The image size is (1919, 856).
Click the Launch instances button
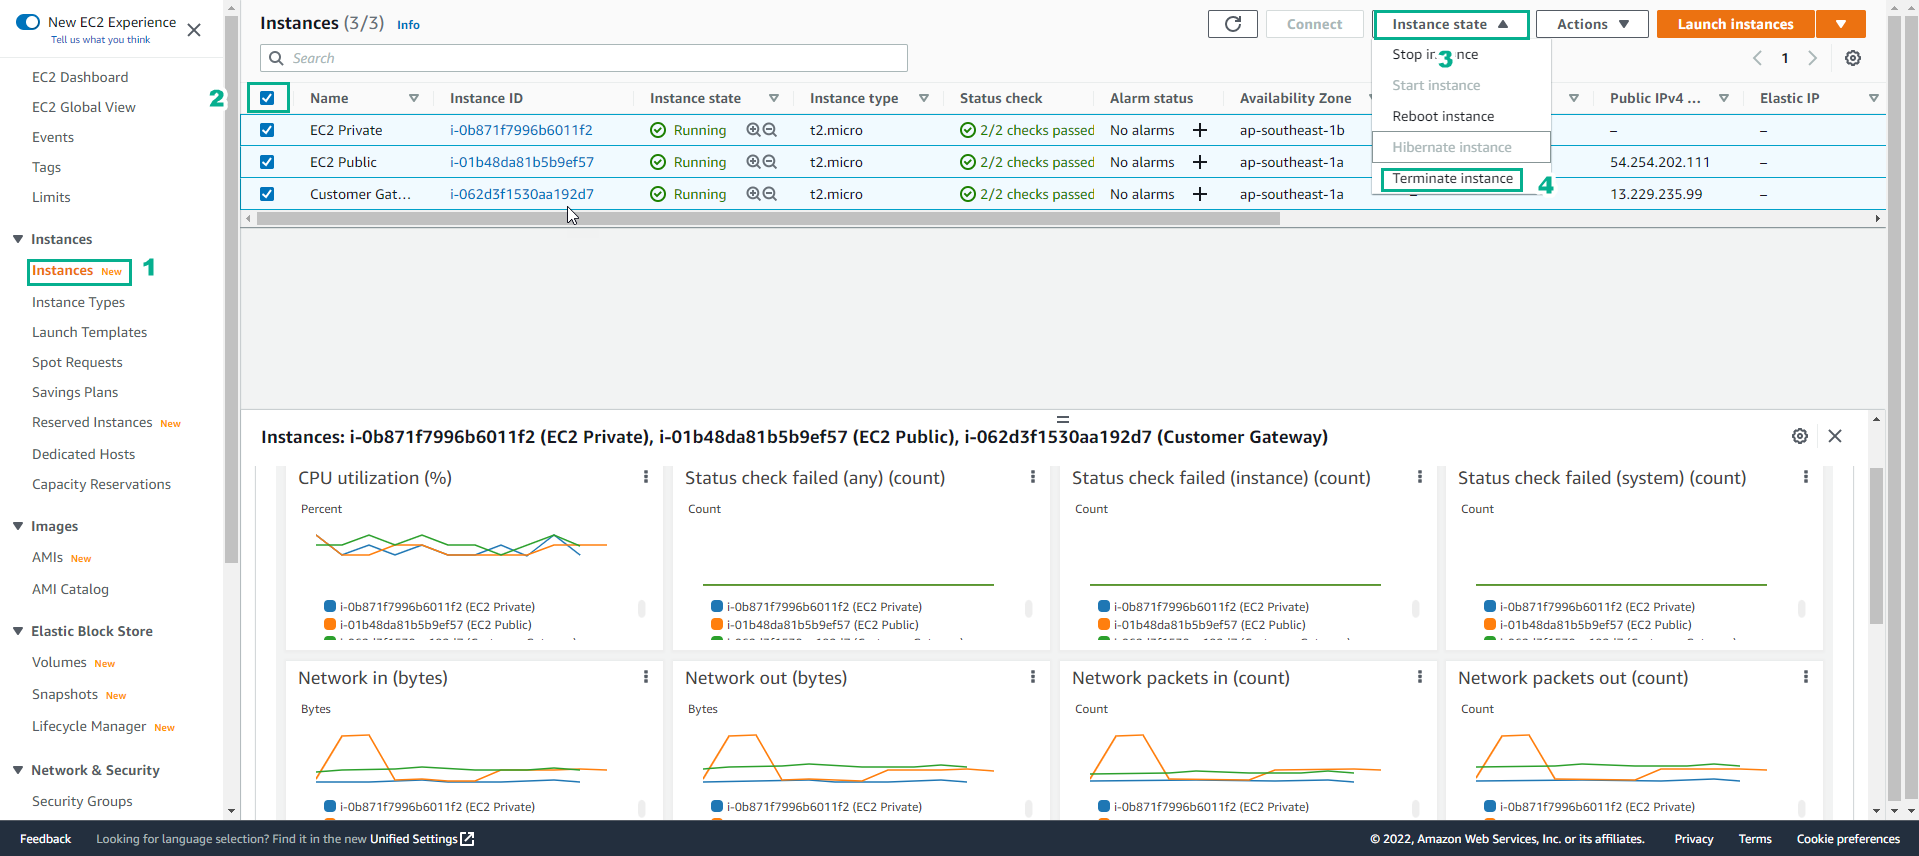pyautogui.click(x=1735, y=24)
